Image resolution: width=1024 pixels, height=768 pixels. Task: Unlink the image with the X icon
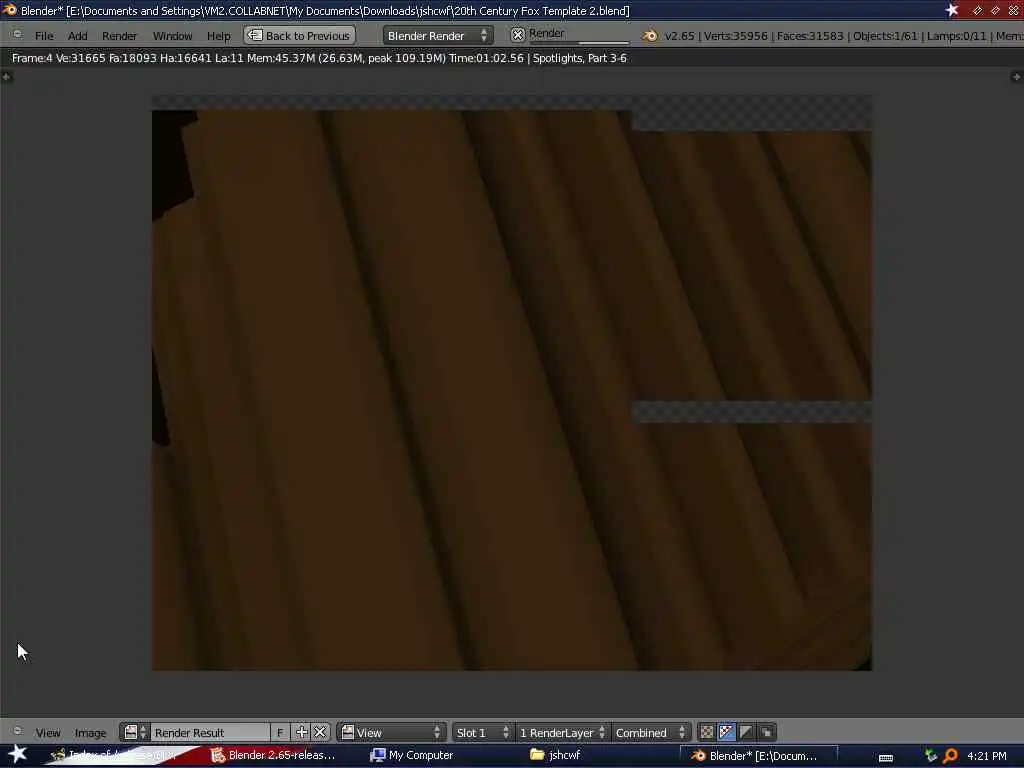[320, 732]
